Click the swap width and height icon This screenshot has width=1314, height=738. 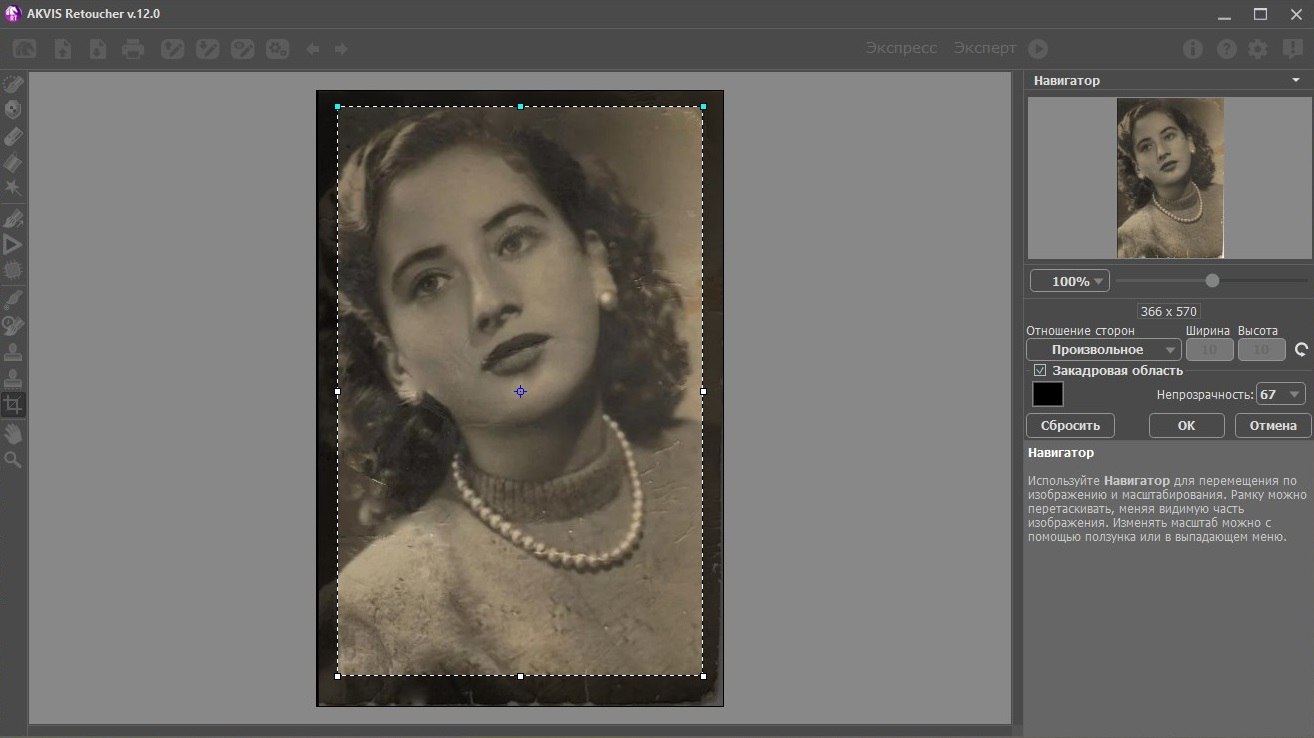click(x=1301, y=350)
